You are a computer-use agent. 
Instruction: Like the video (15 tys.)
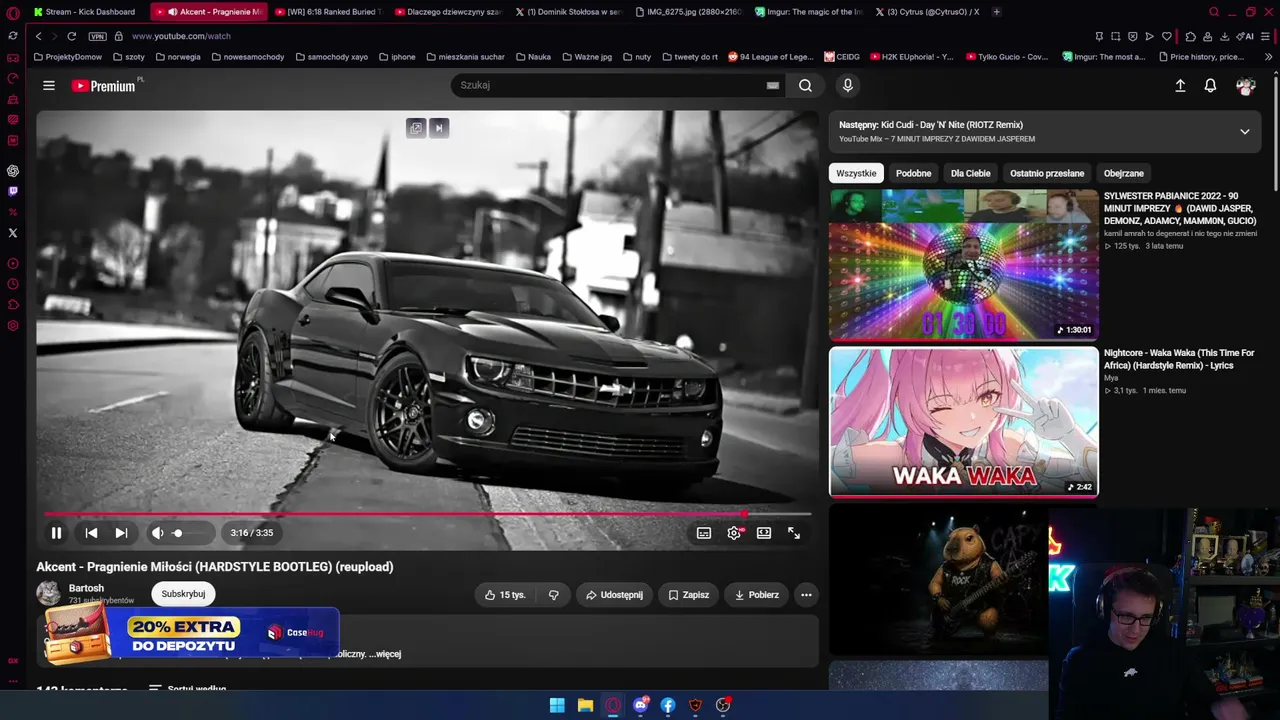click(x=505, y=595)
